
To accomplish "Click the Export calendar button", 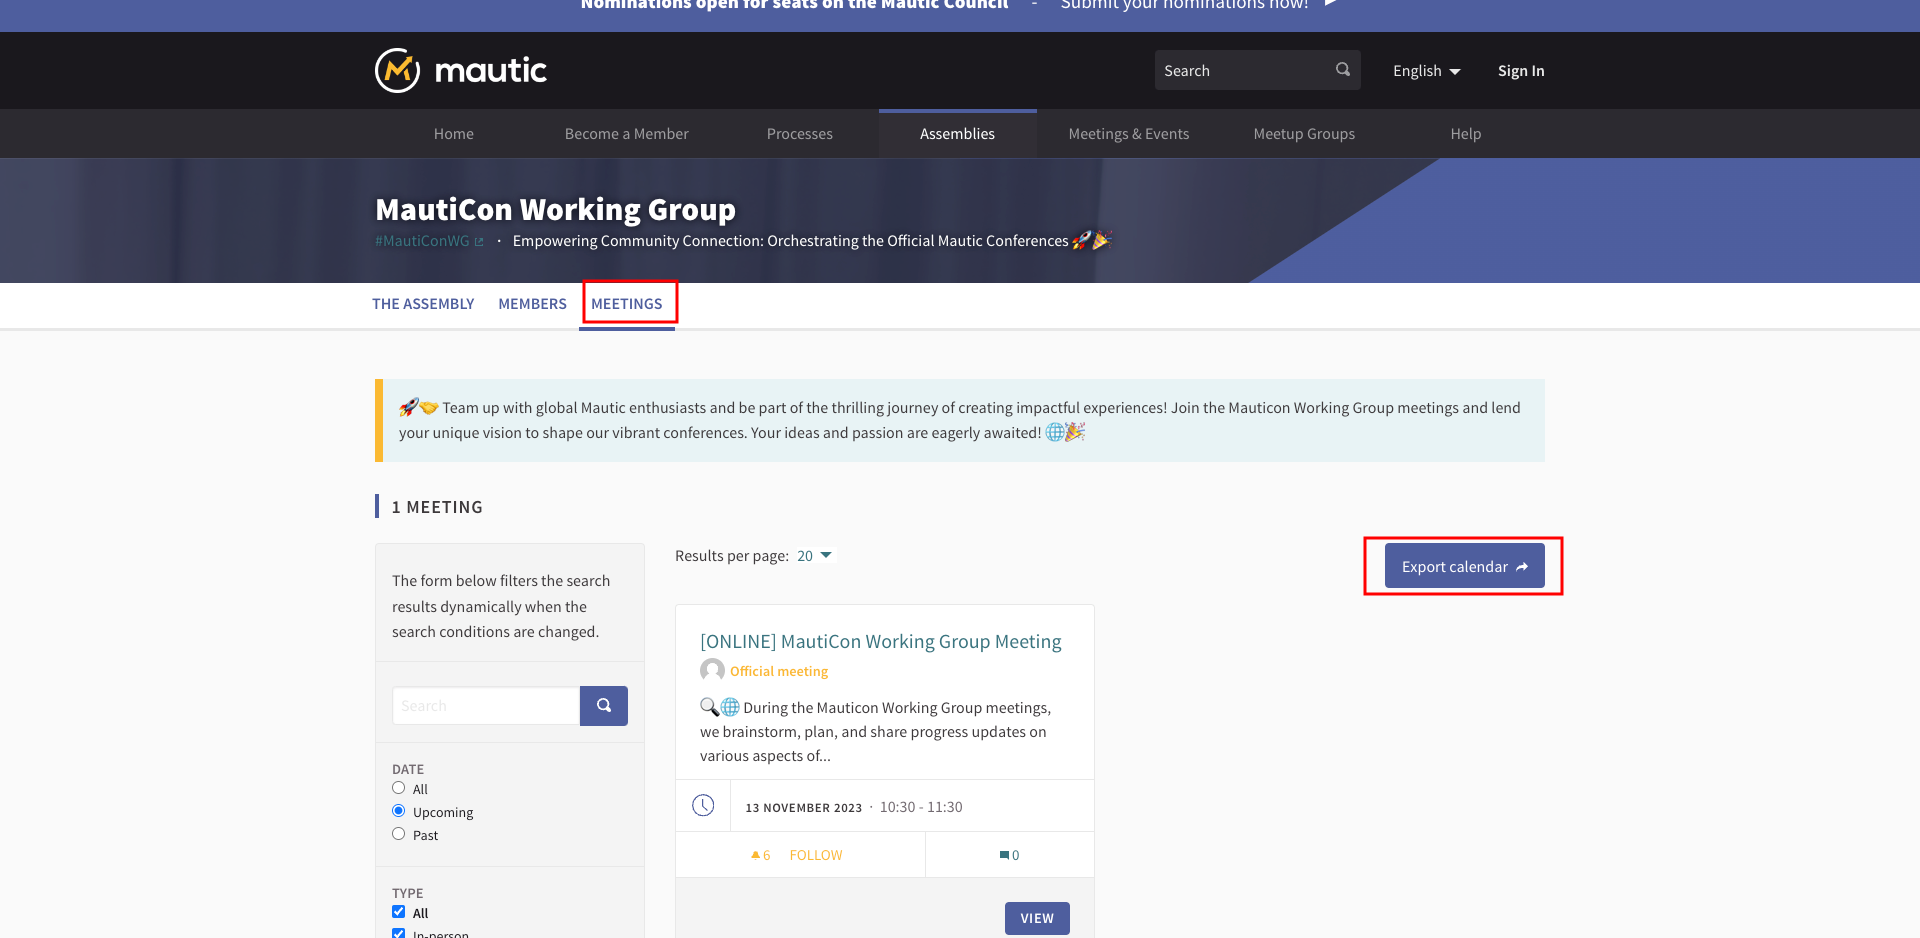I will click(x=1464, y=566).
